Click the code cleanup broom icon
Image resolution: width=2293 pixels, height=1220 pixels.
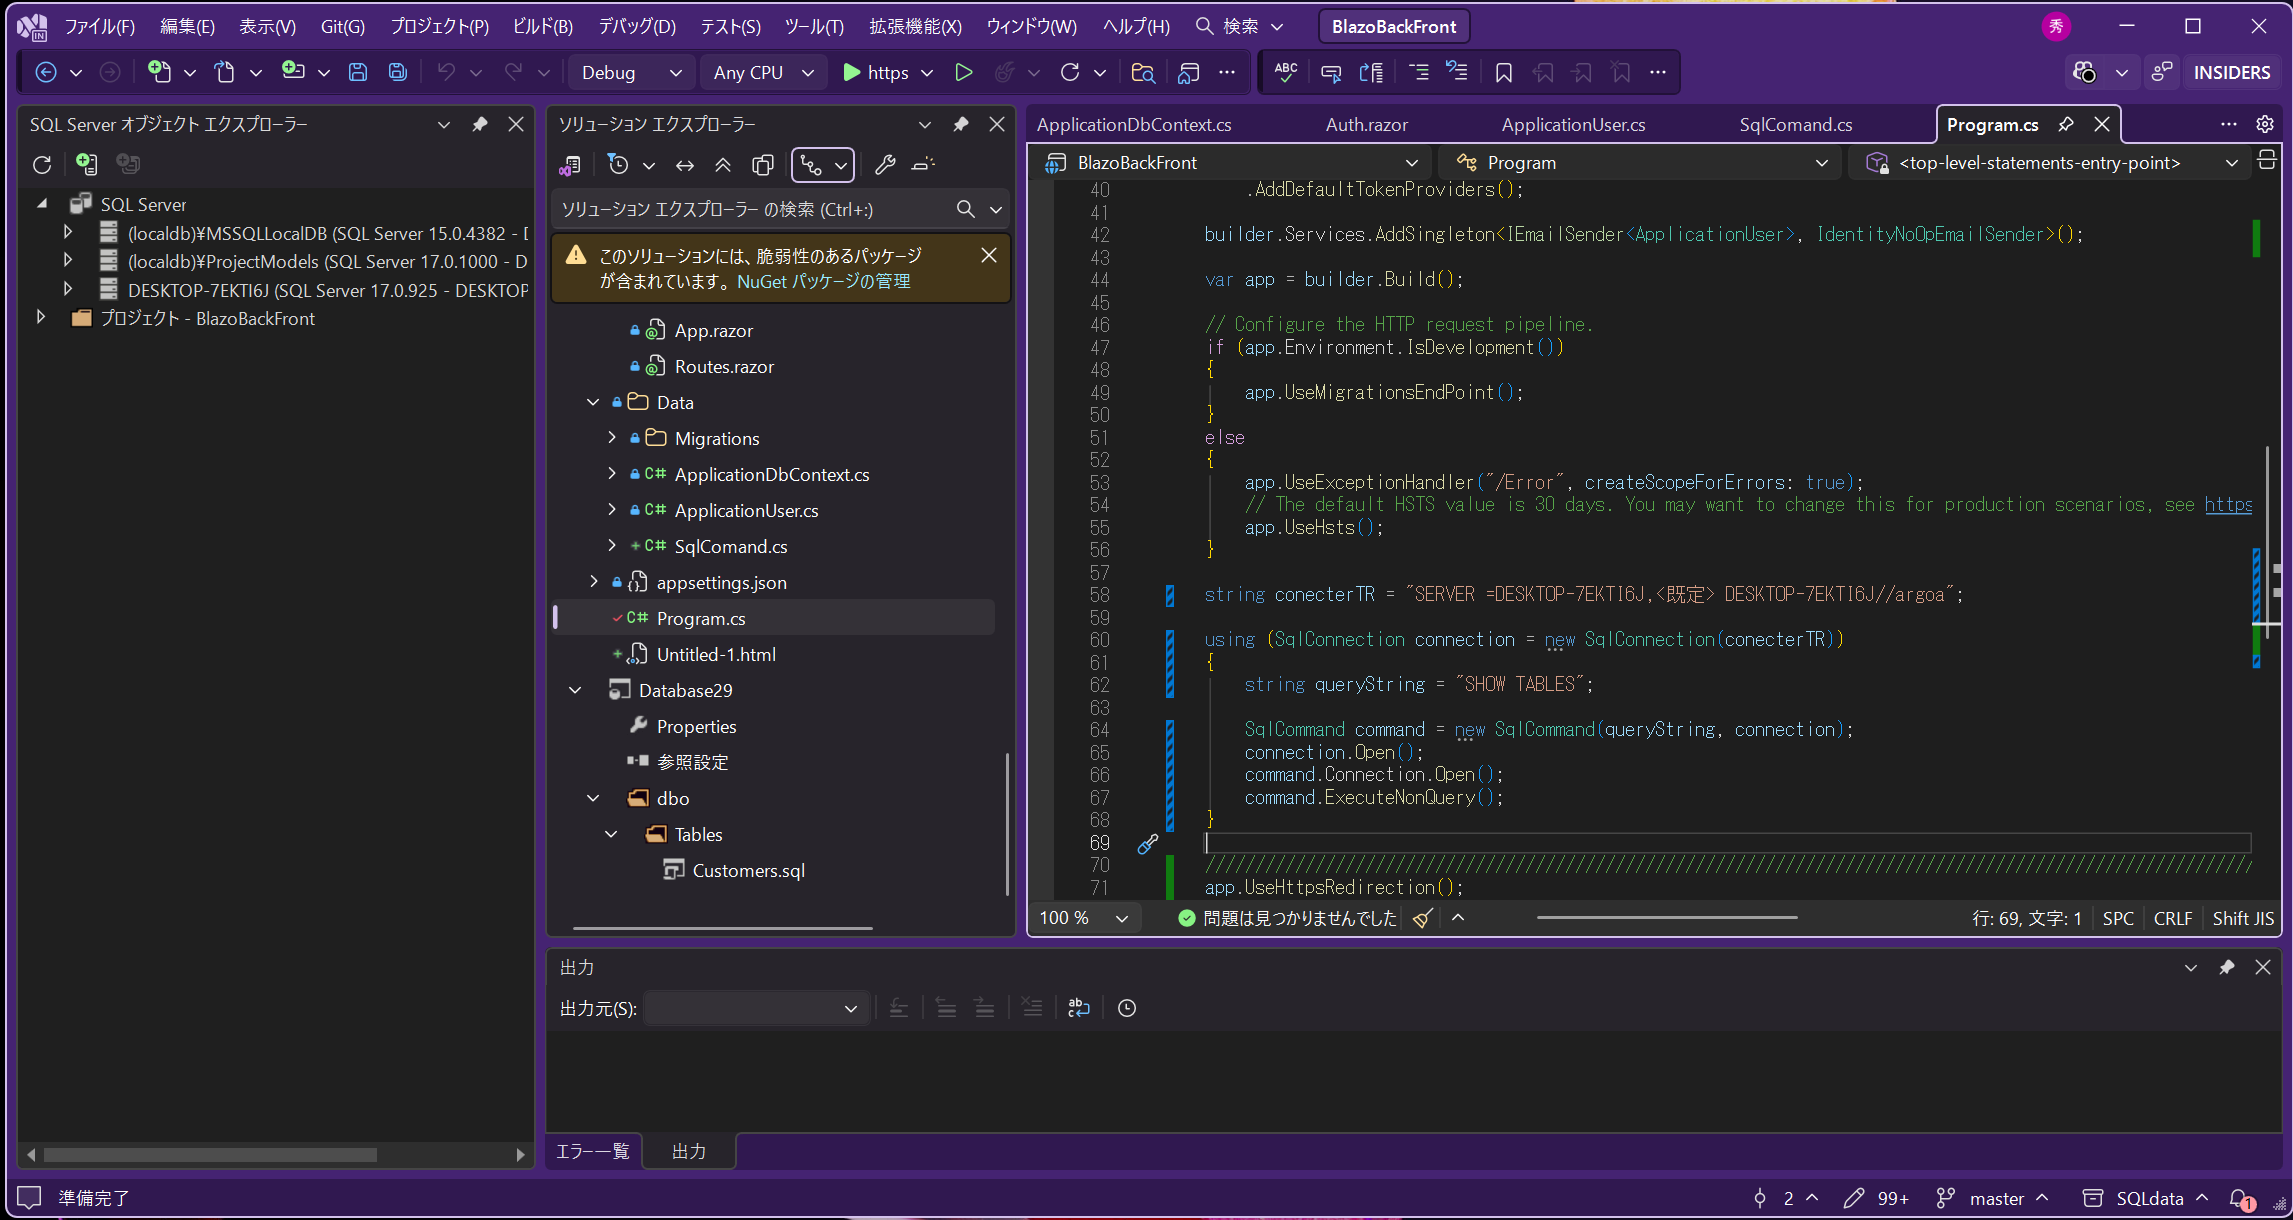[x=1422, y=918]
